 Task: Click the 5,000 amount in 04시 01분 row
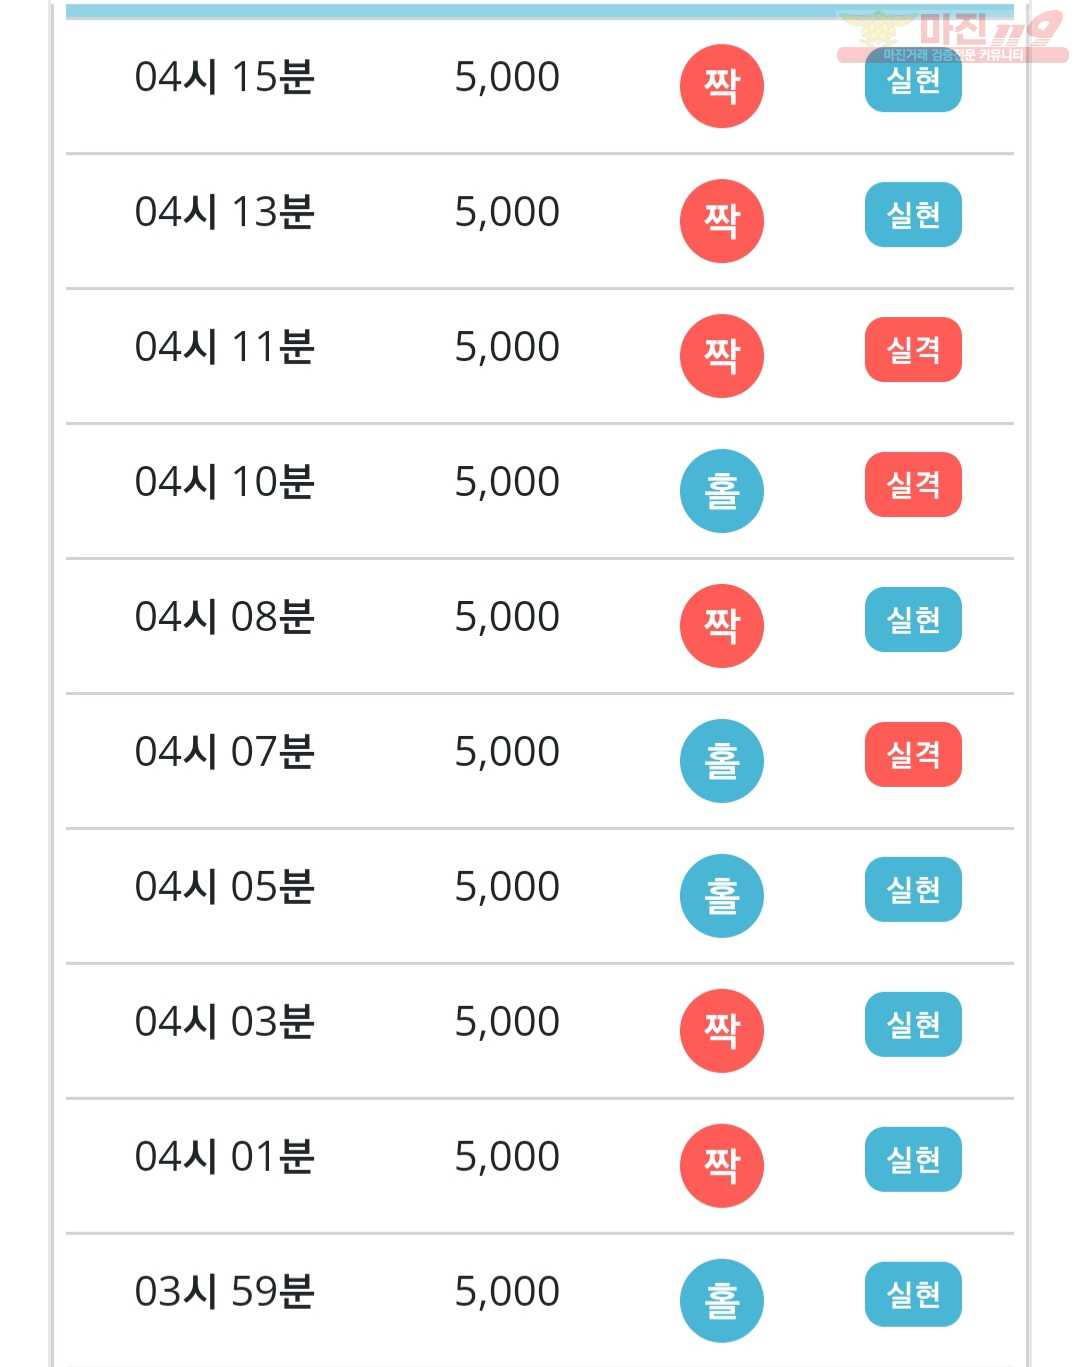pyautogui.click(x=507, y=1158)
